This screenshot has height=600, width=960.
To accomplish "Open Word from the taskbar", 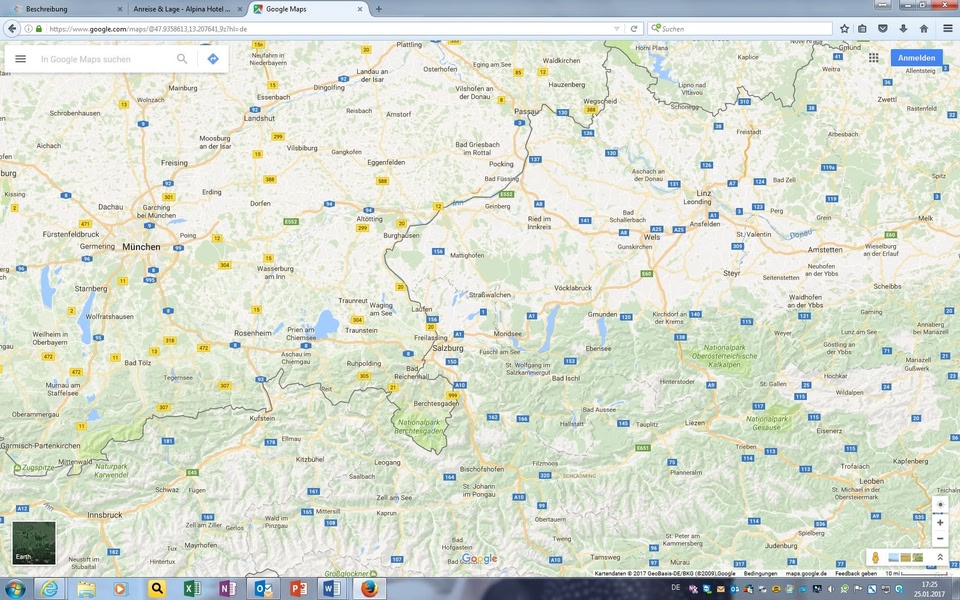I will [331, 589].
